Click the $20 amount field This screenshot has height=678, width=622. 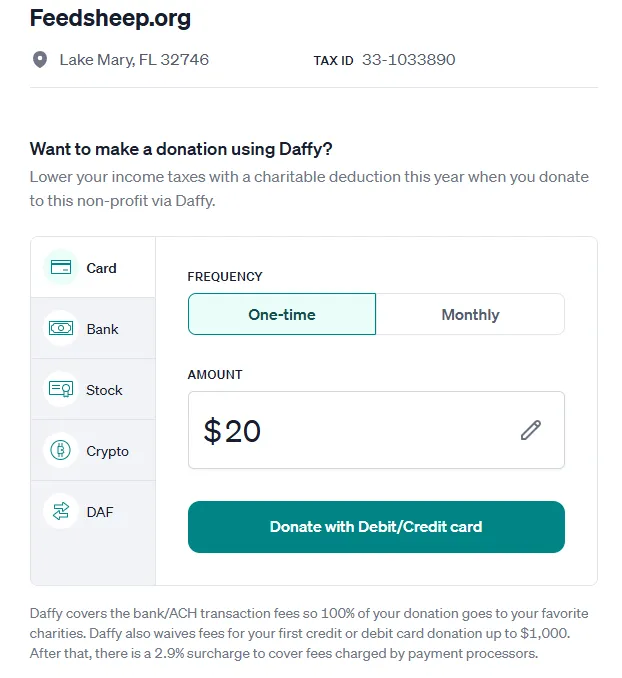[x=350, y=430]
